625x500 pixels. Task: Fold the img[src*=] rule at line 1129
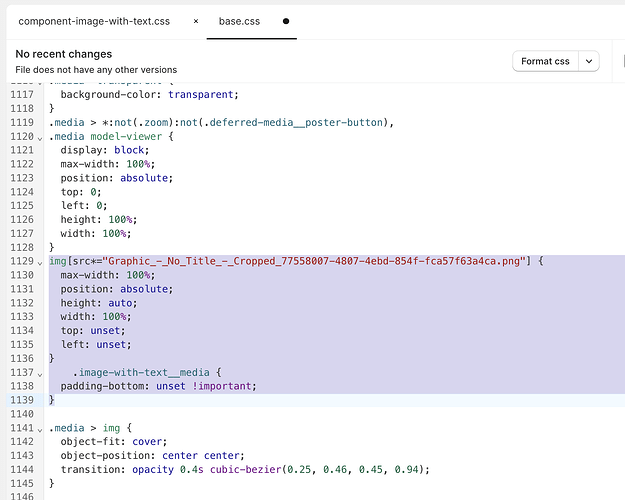(x=39, y=261)
